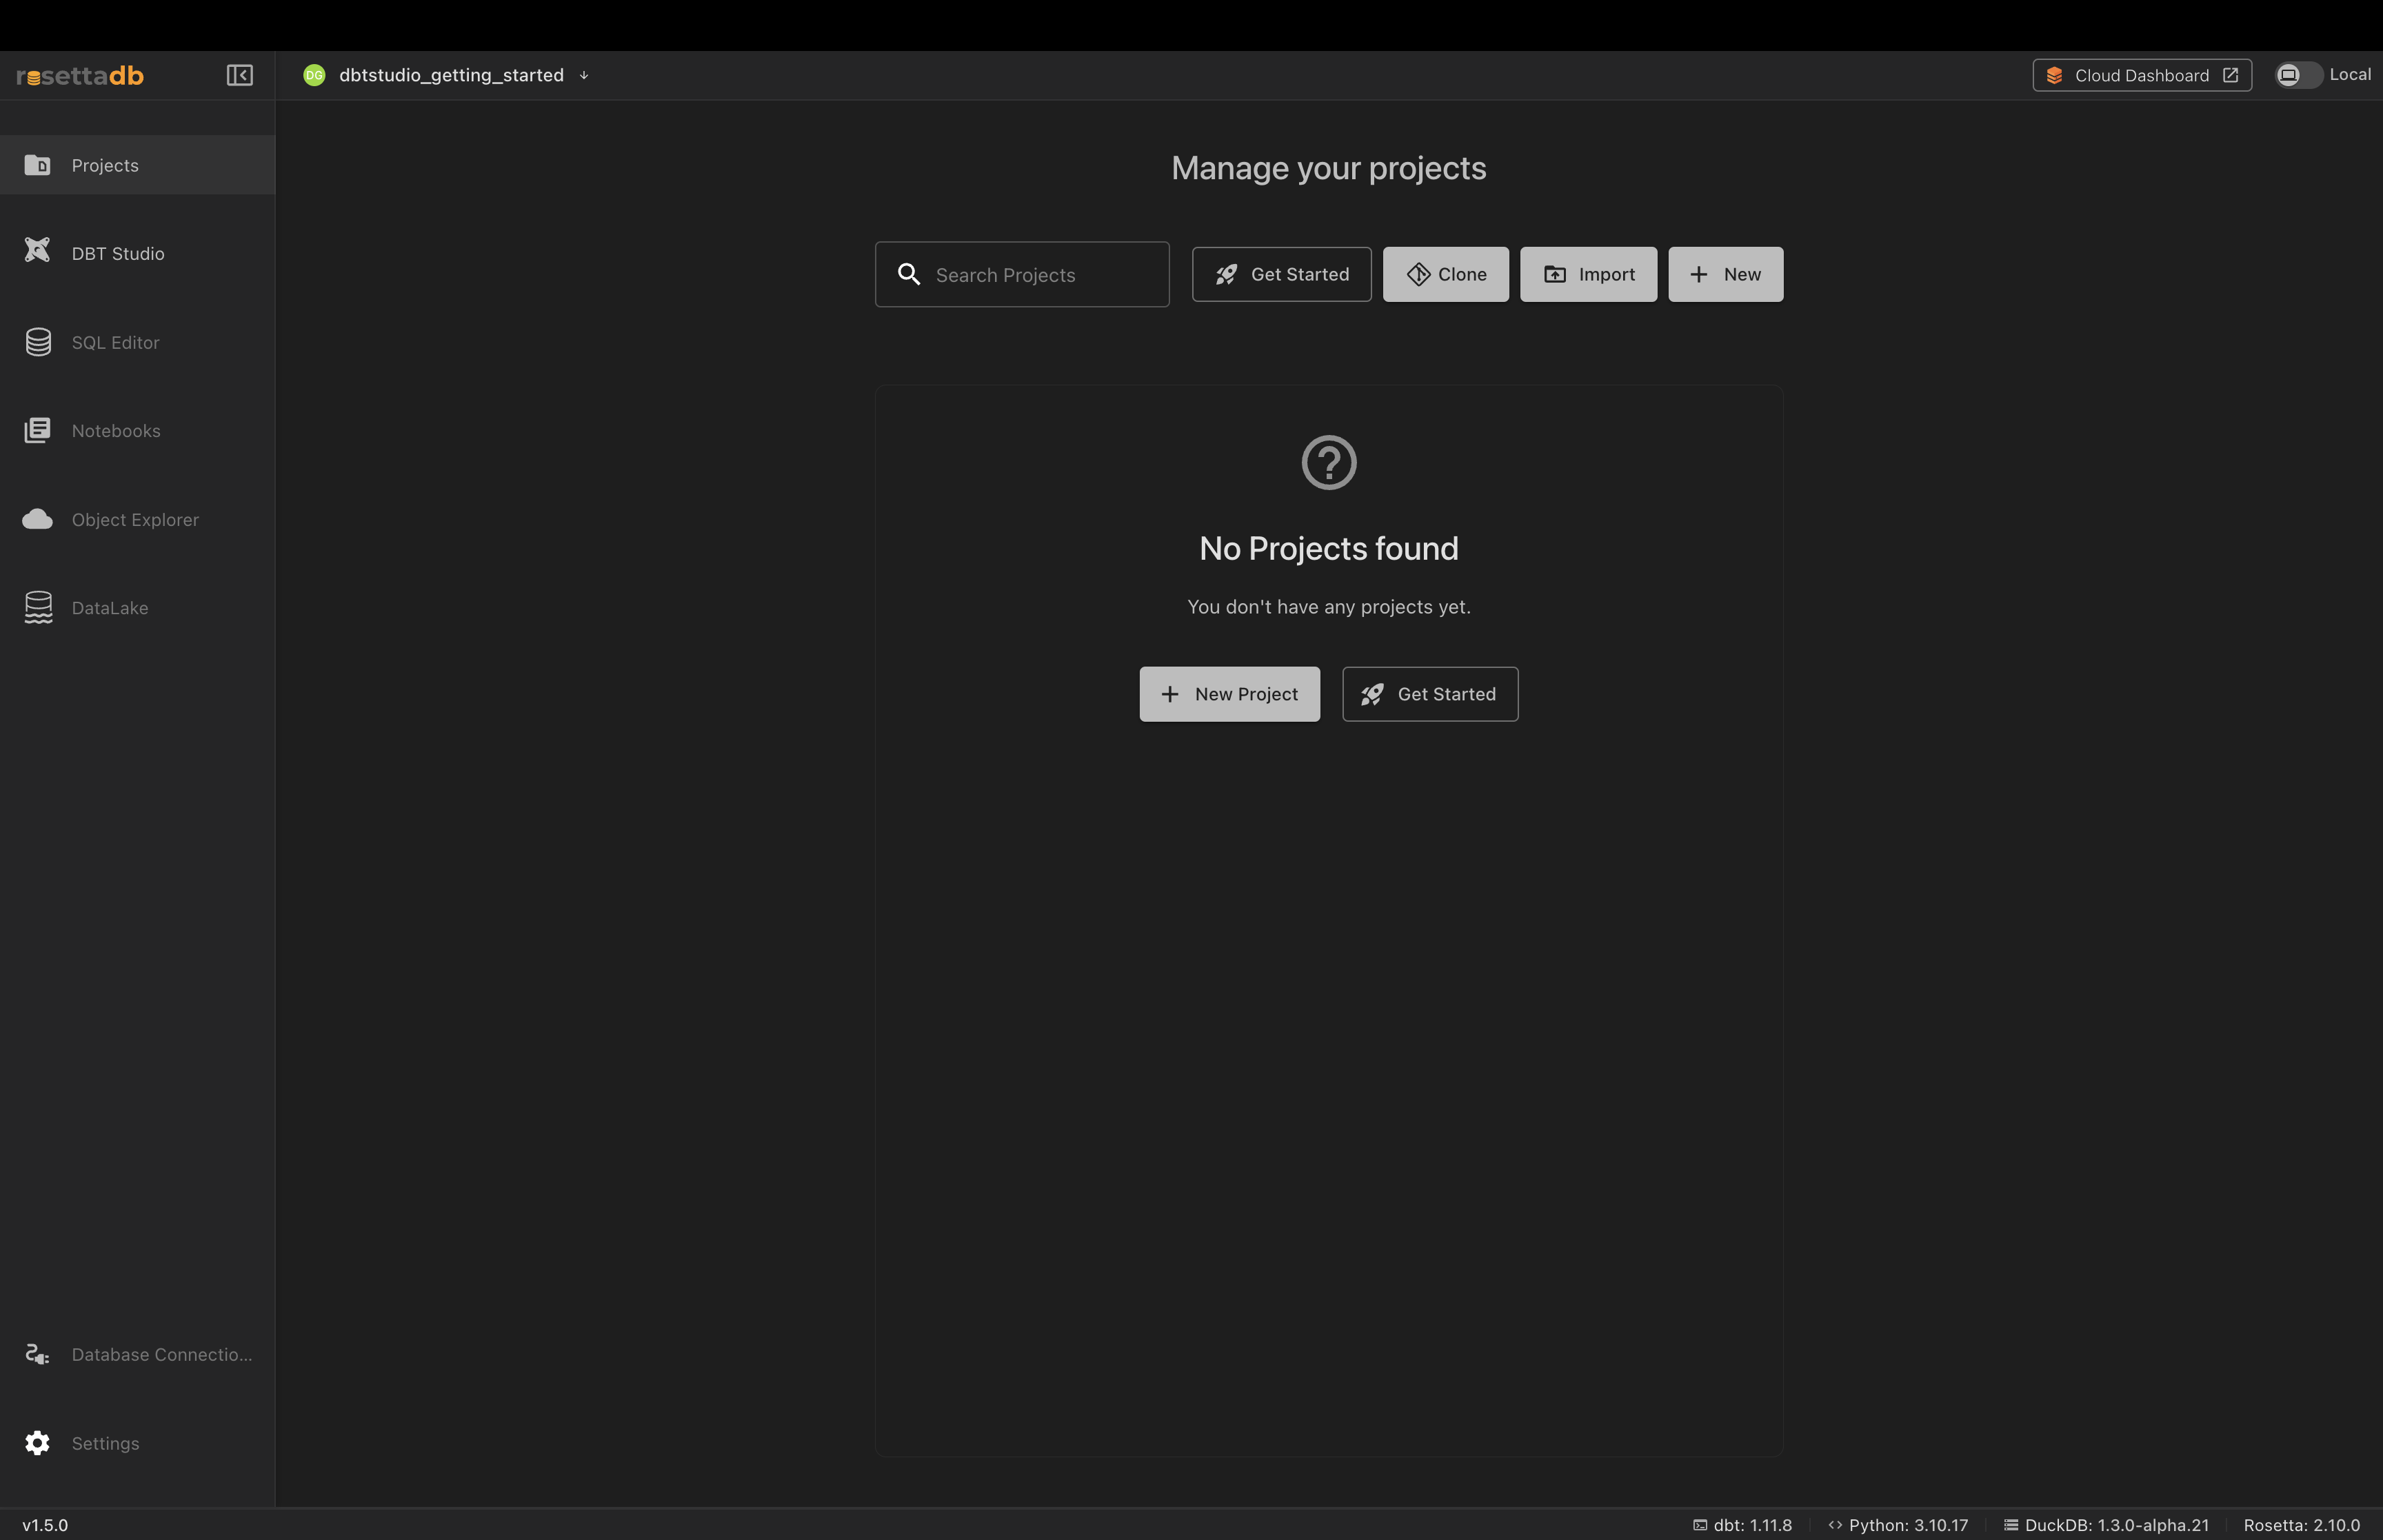The width and height of the screenshot is (2383, 1540).
Task: Click the DuckDB status bar icon
Action: pyautogui.click(x=2011, y=1525)
